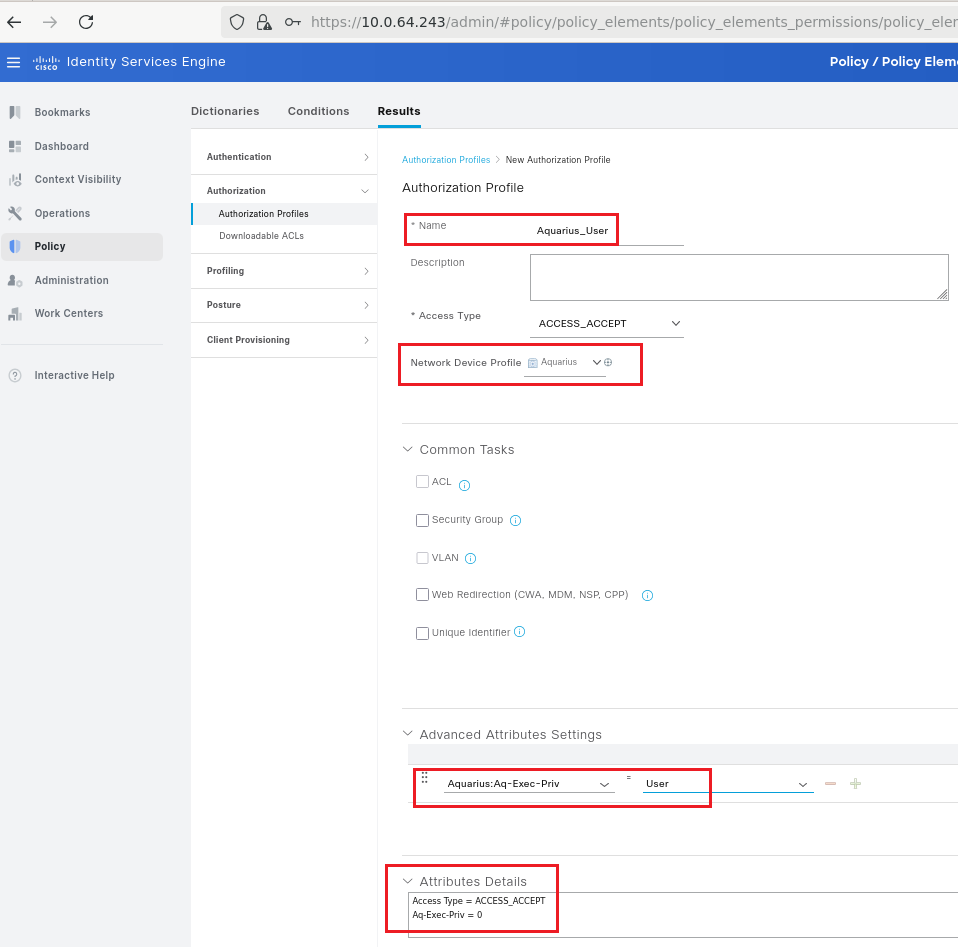Click the padlock security warning icon
Screen dimensions: 958x947
[264, 23]
